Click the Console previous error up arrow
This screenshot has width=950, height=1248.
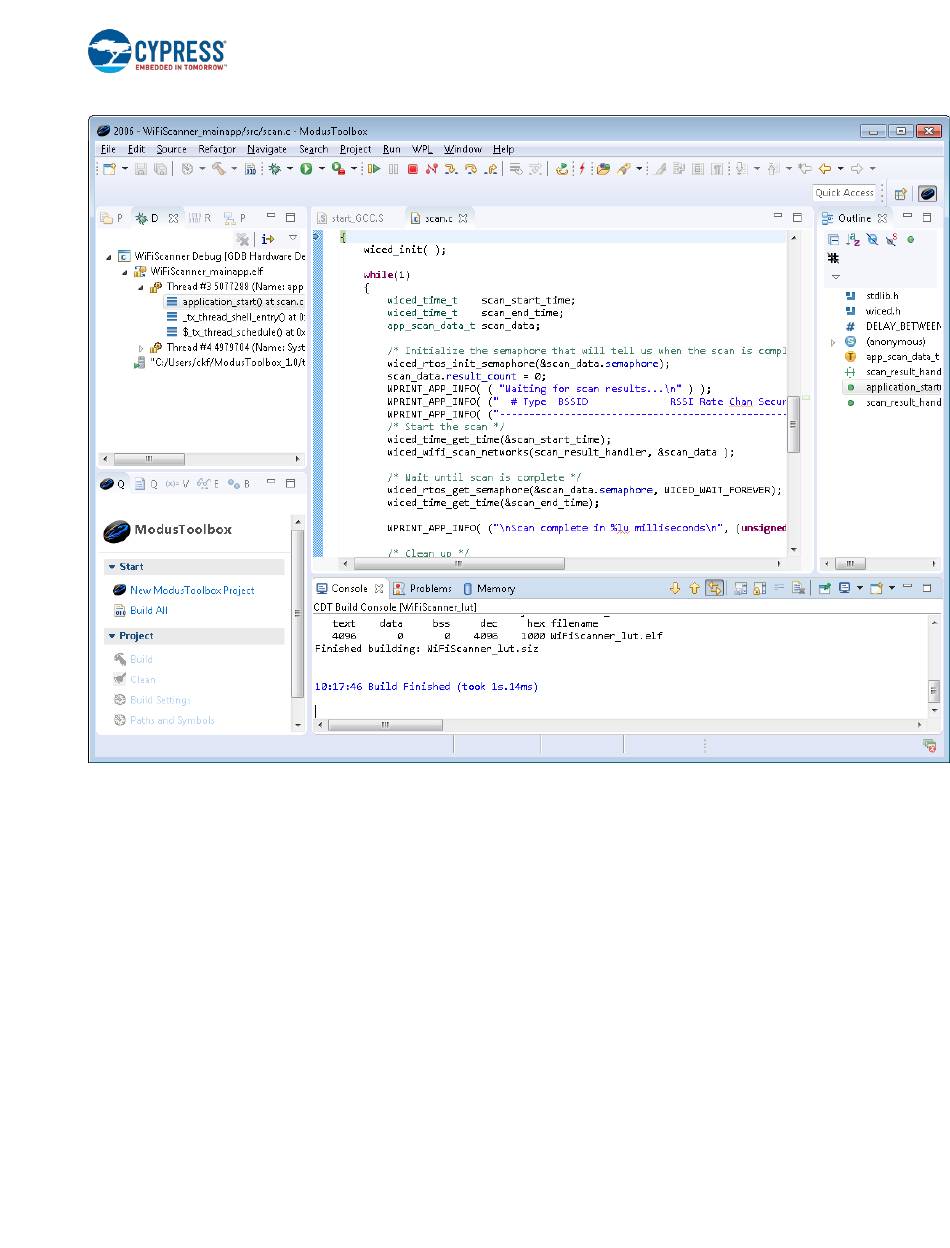[694, 588]
